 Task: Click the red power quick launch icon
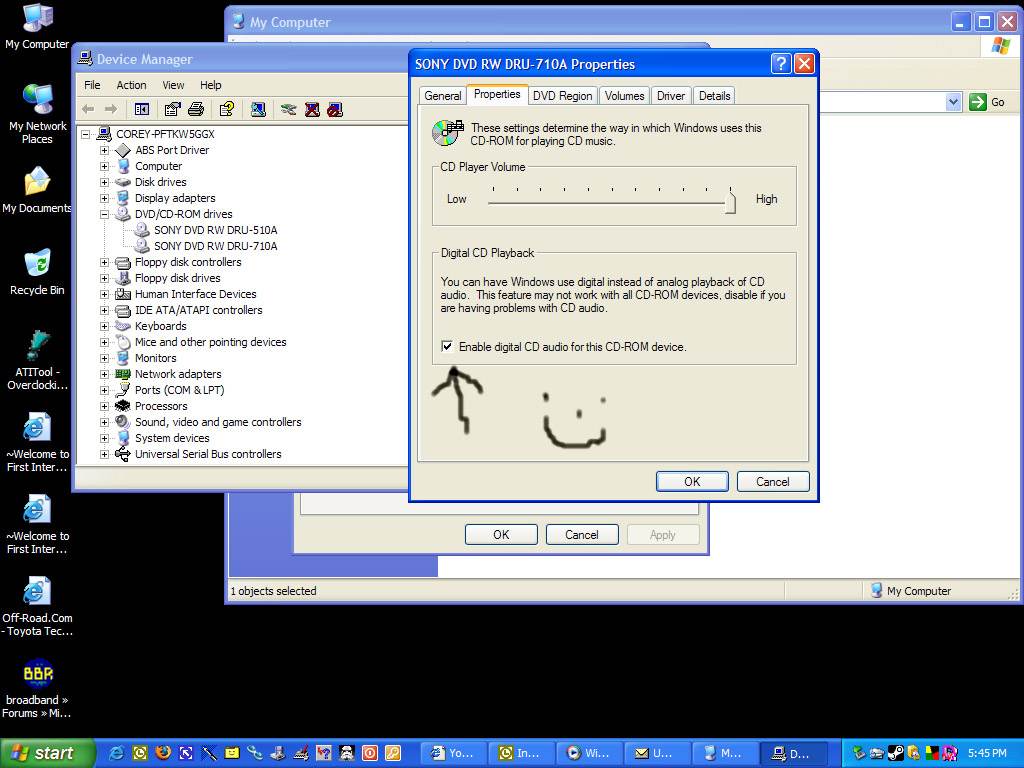click(x=369, y=753)
